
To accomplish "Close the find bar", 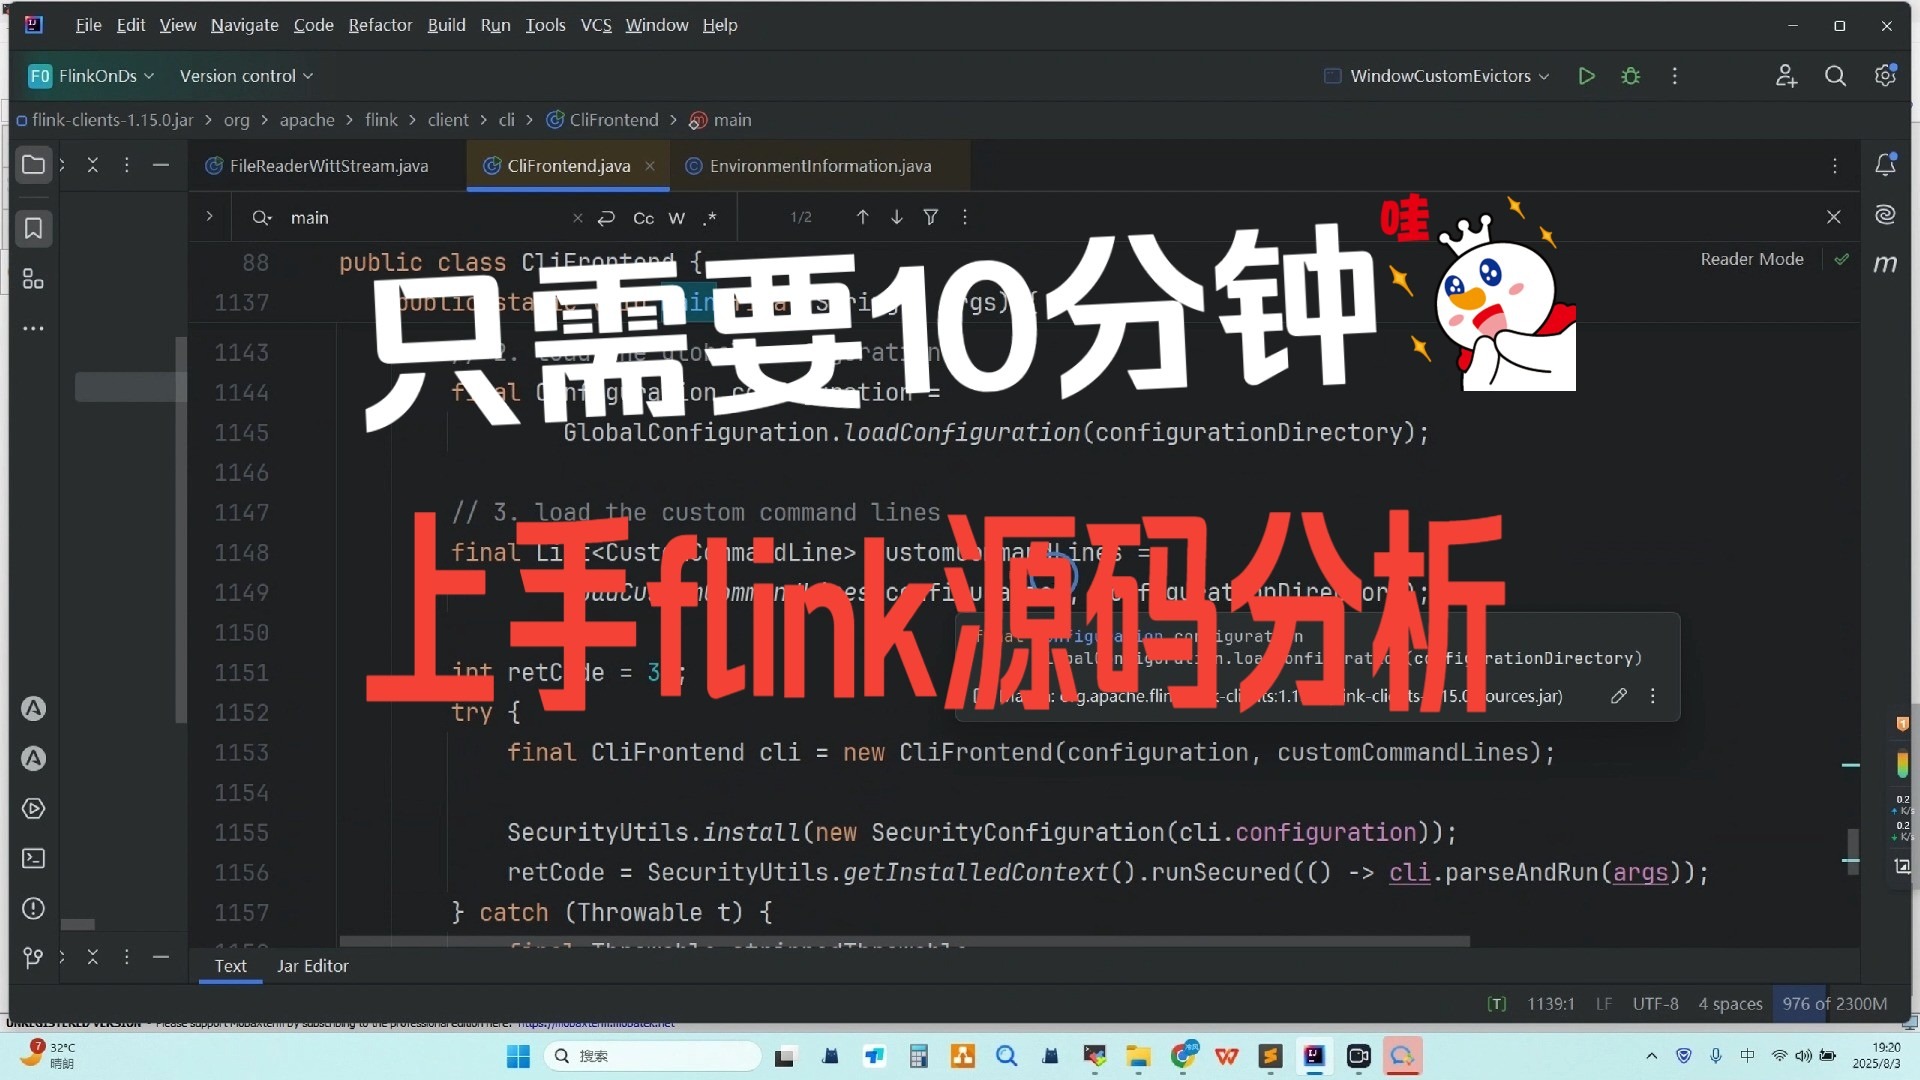I will coord(1834,217).
